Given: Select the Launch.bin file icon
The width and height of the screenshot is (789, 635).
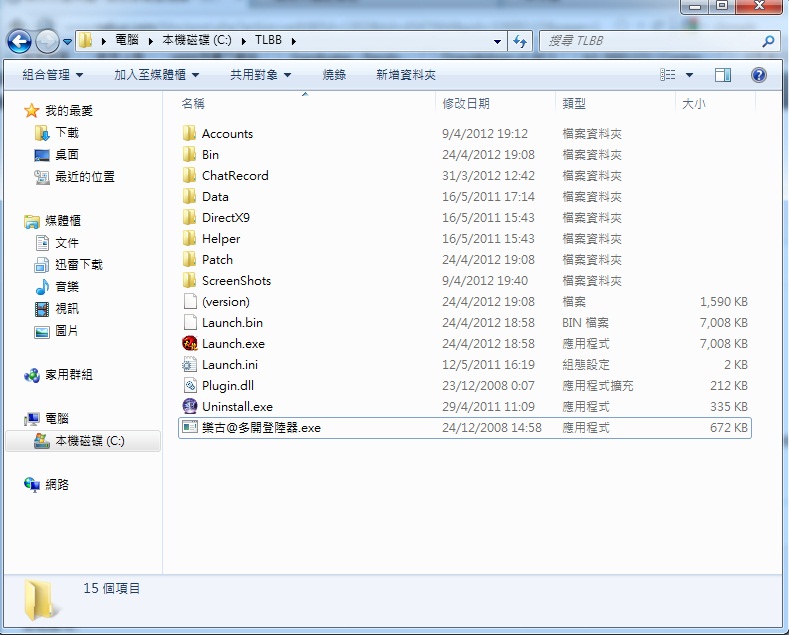Looking at the screenshot, I should coord(190,323).
